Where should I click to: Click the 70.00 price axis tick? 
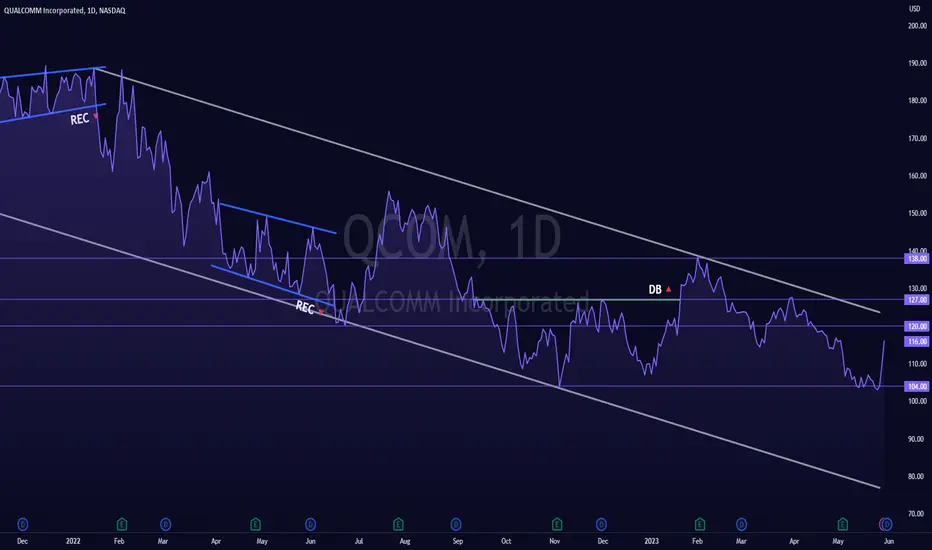click(916, 514)
